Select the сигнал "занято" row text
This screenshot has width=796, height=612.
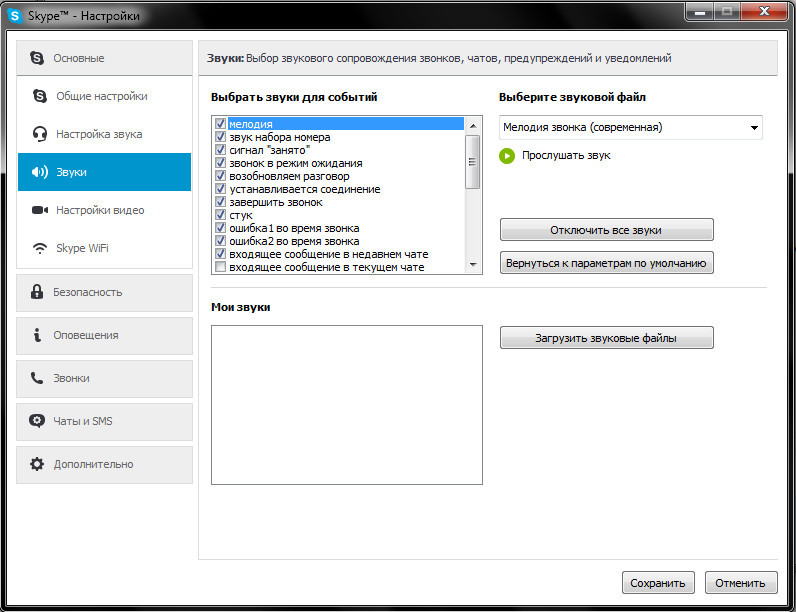[270, 150]
